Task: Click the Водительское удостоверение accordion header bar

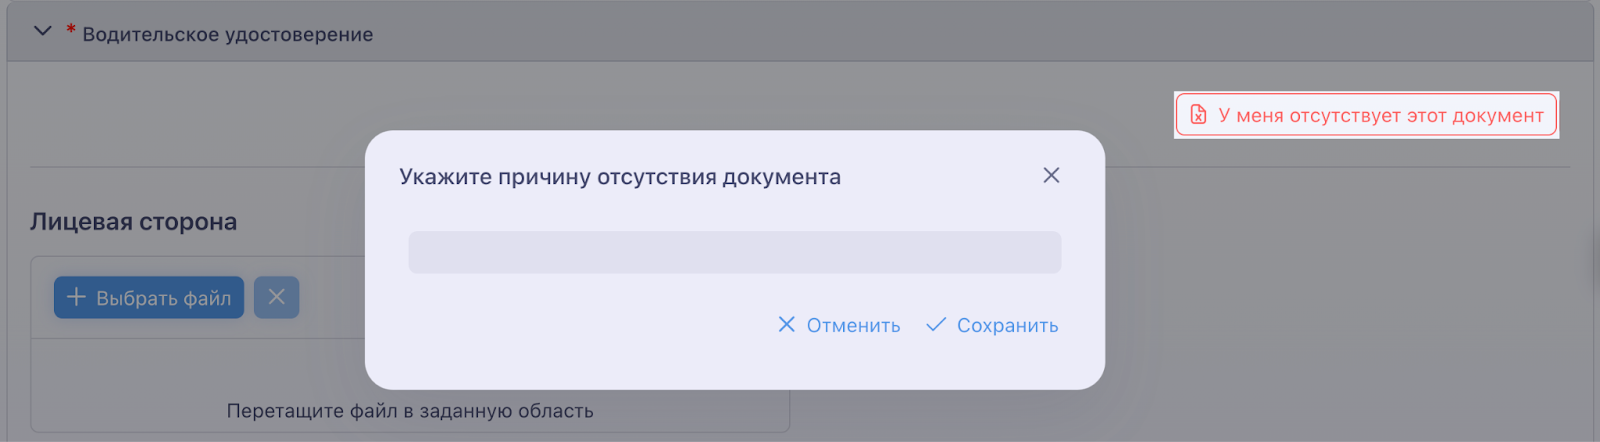Action: click(800, 32)
